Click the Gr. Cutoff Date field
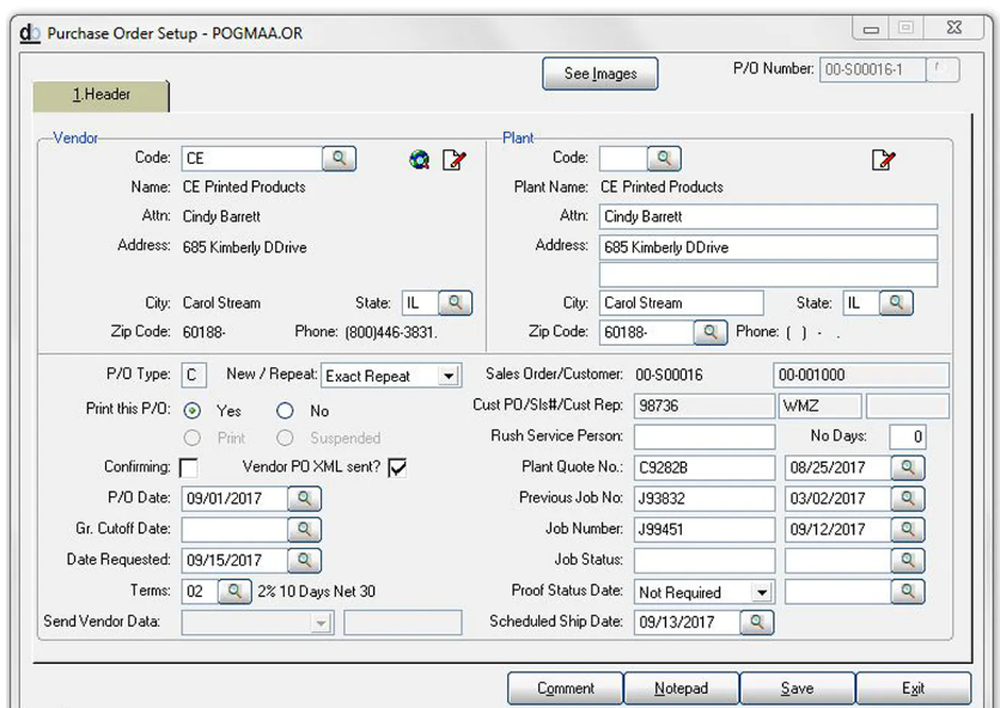Image resolution: width=1000 pixels, height=708 pixels. pyautogui.click(x=235, y=529)
